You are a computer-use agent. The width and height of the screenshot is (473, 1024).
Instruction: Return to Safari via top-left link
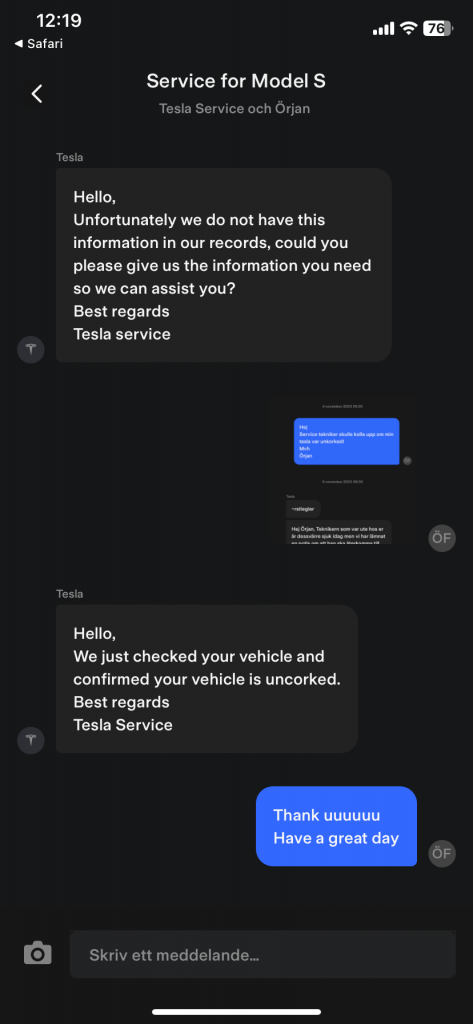coord(39,44)
